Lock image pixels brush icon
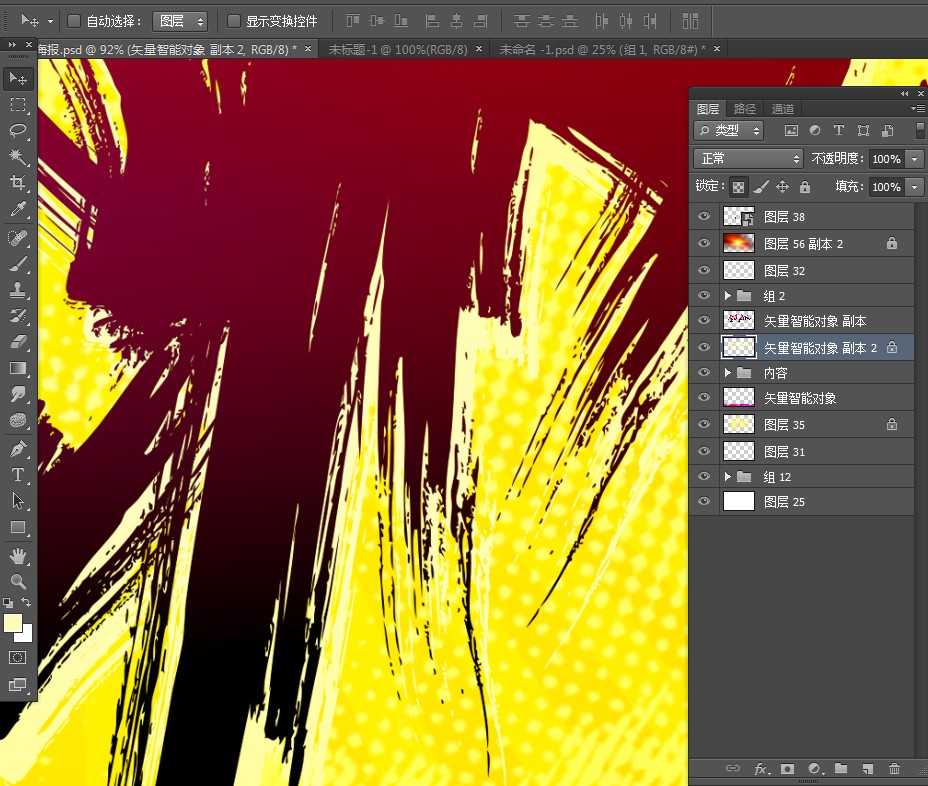Viewport: 928px width, 786px height. (761, 188)
